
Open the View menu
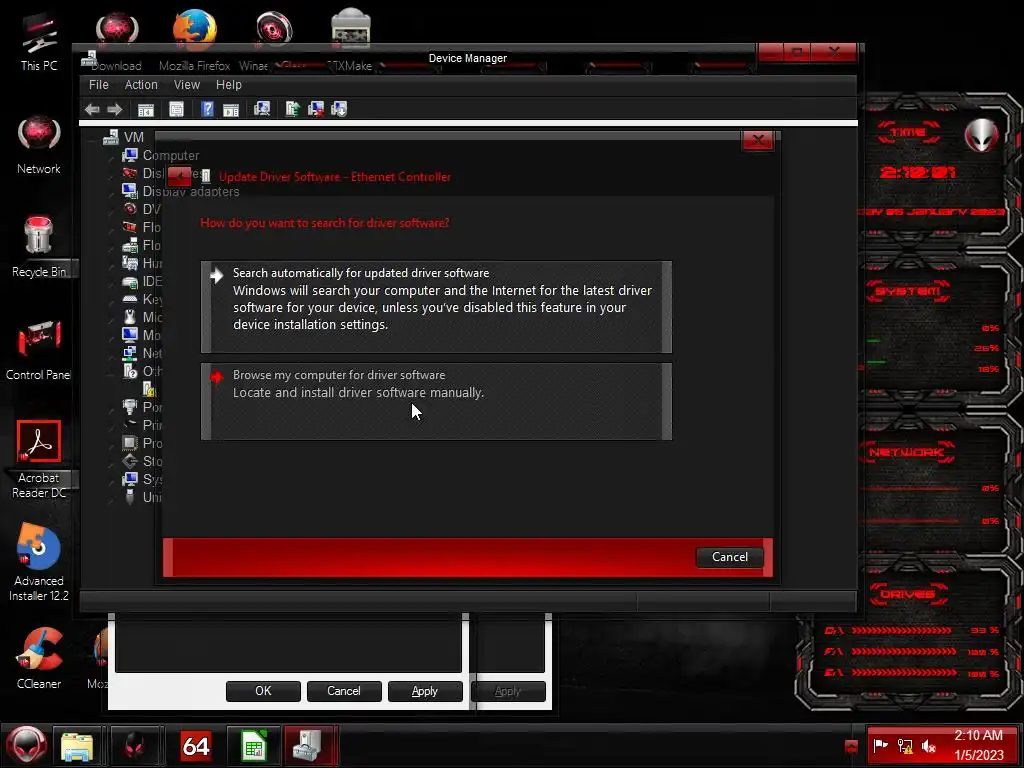click(x=187, y=85)
